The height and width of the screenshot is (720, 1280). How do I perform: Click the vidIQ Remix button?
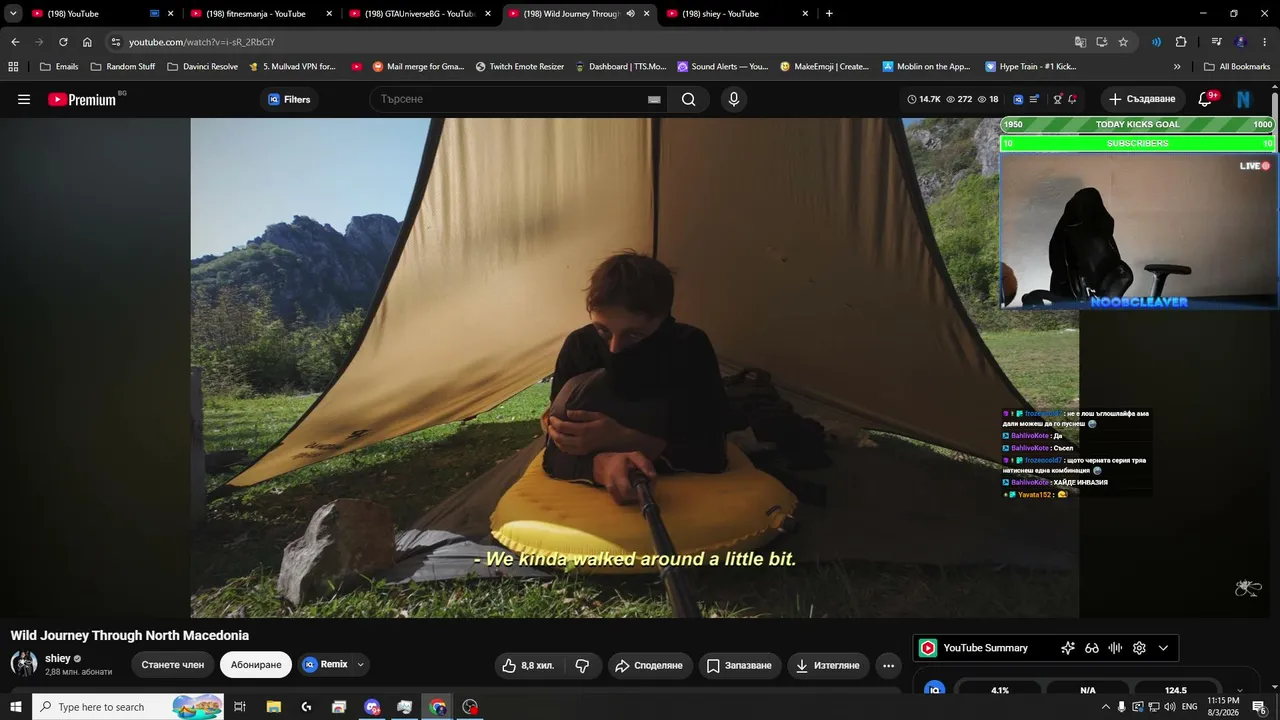coord(325,664)
